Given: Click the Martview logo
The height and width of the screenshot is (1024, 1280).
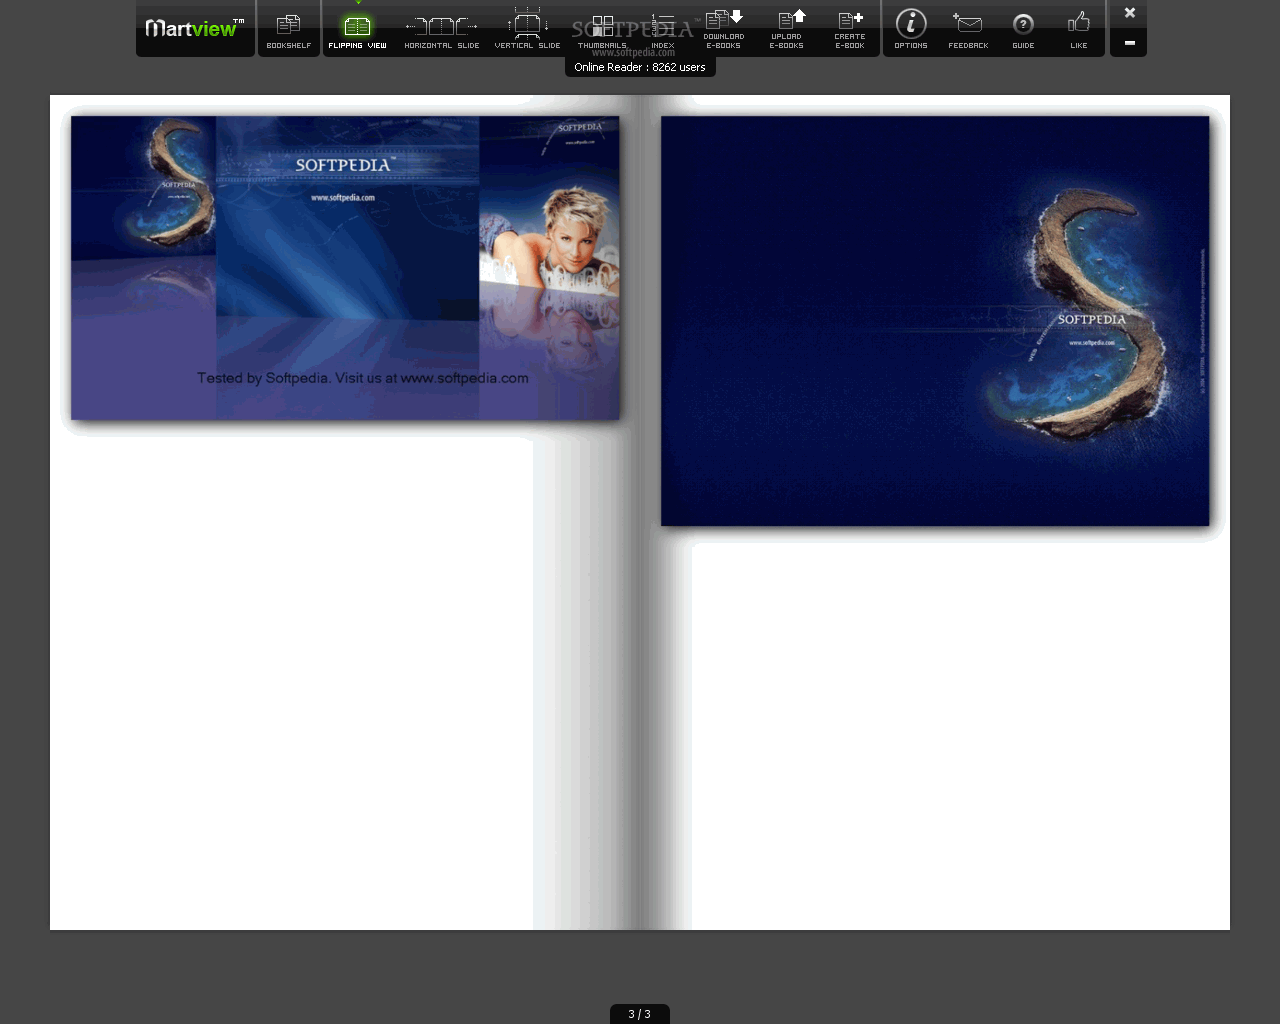Looking at the screenshot, I should pos(195,28).
